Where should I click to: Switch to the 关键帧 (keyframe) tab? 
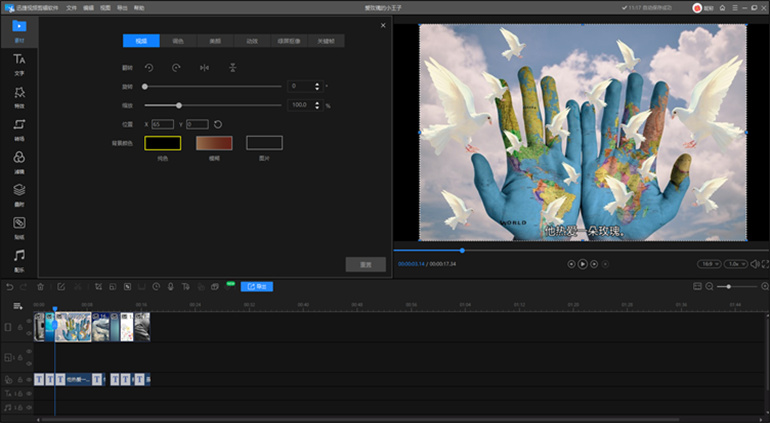click(326, 41)
